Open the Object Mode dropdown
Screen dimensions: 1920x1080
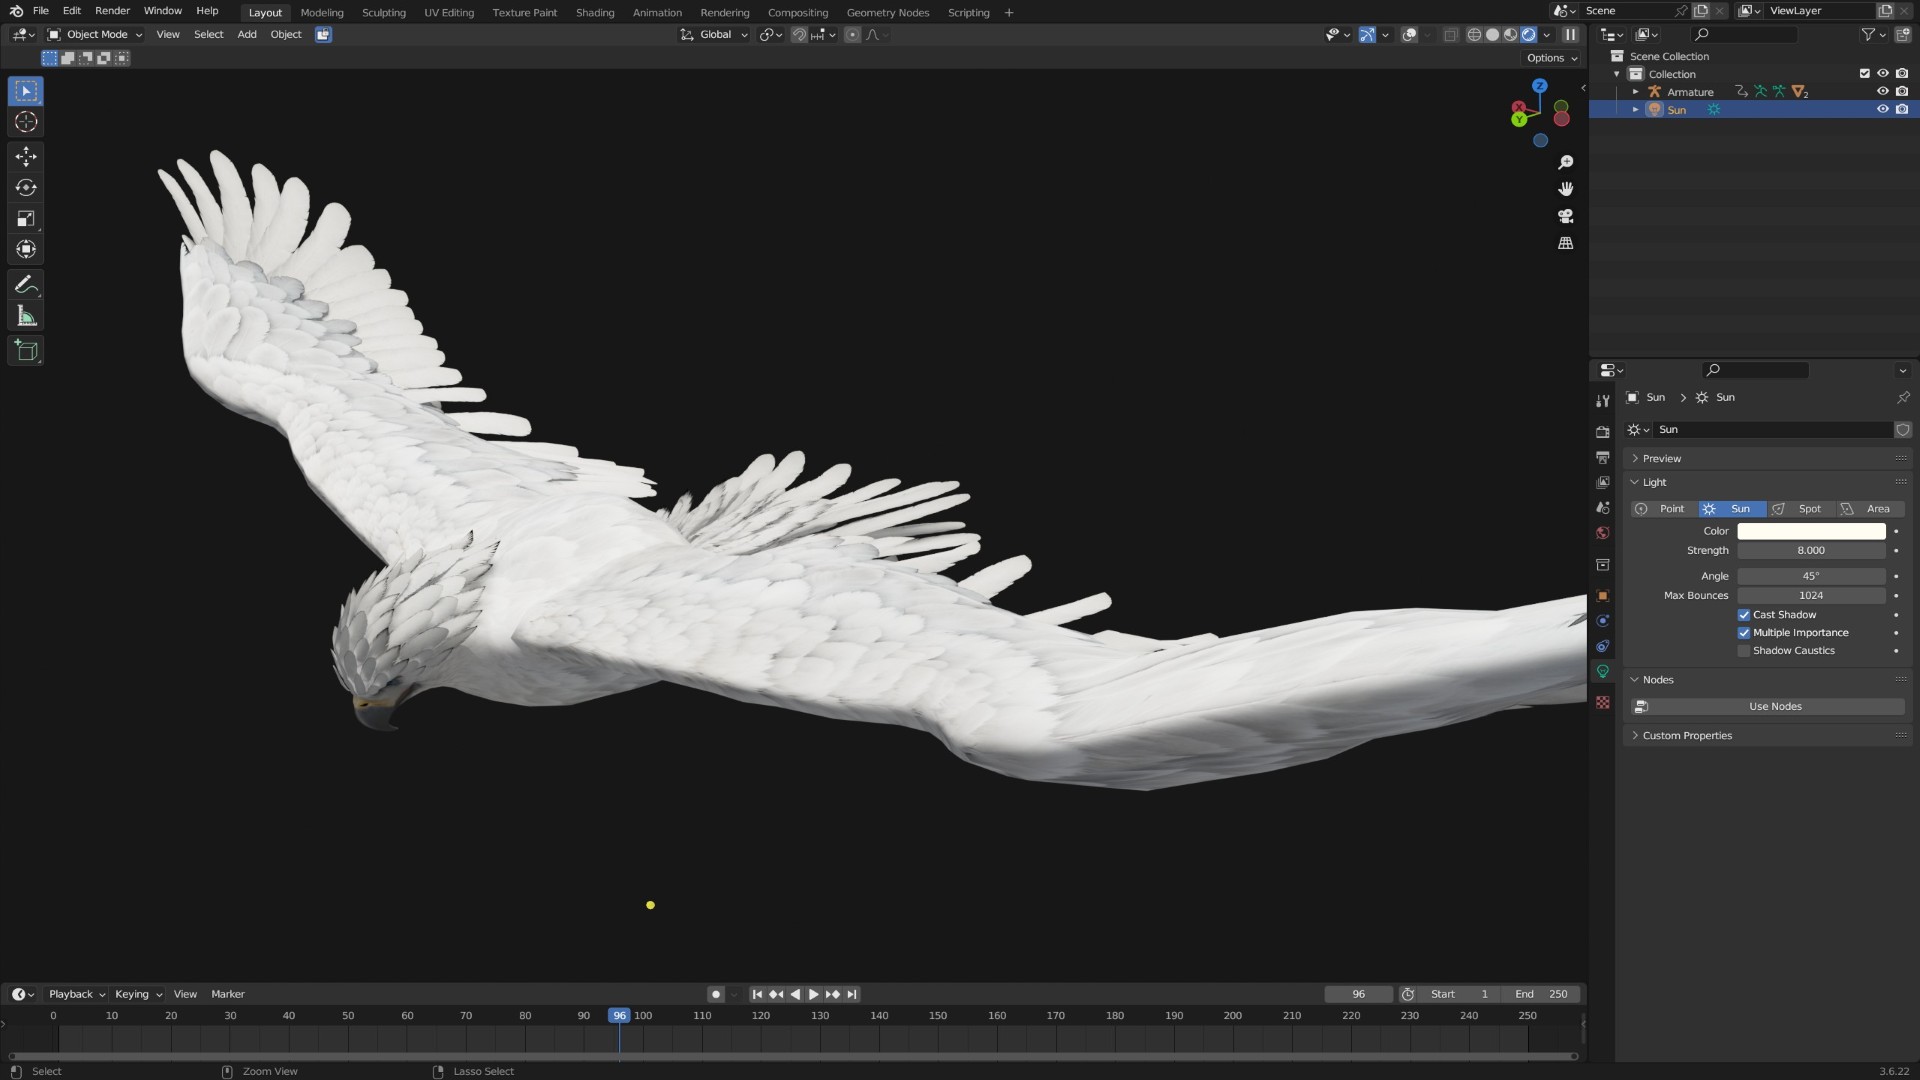click(x=95, y=34)
